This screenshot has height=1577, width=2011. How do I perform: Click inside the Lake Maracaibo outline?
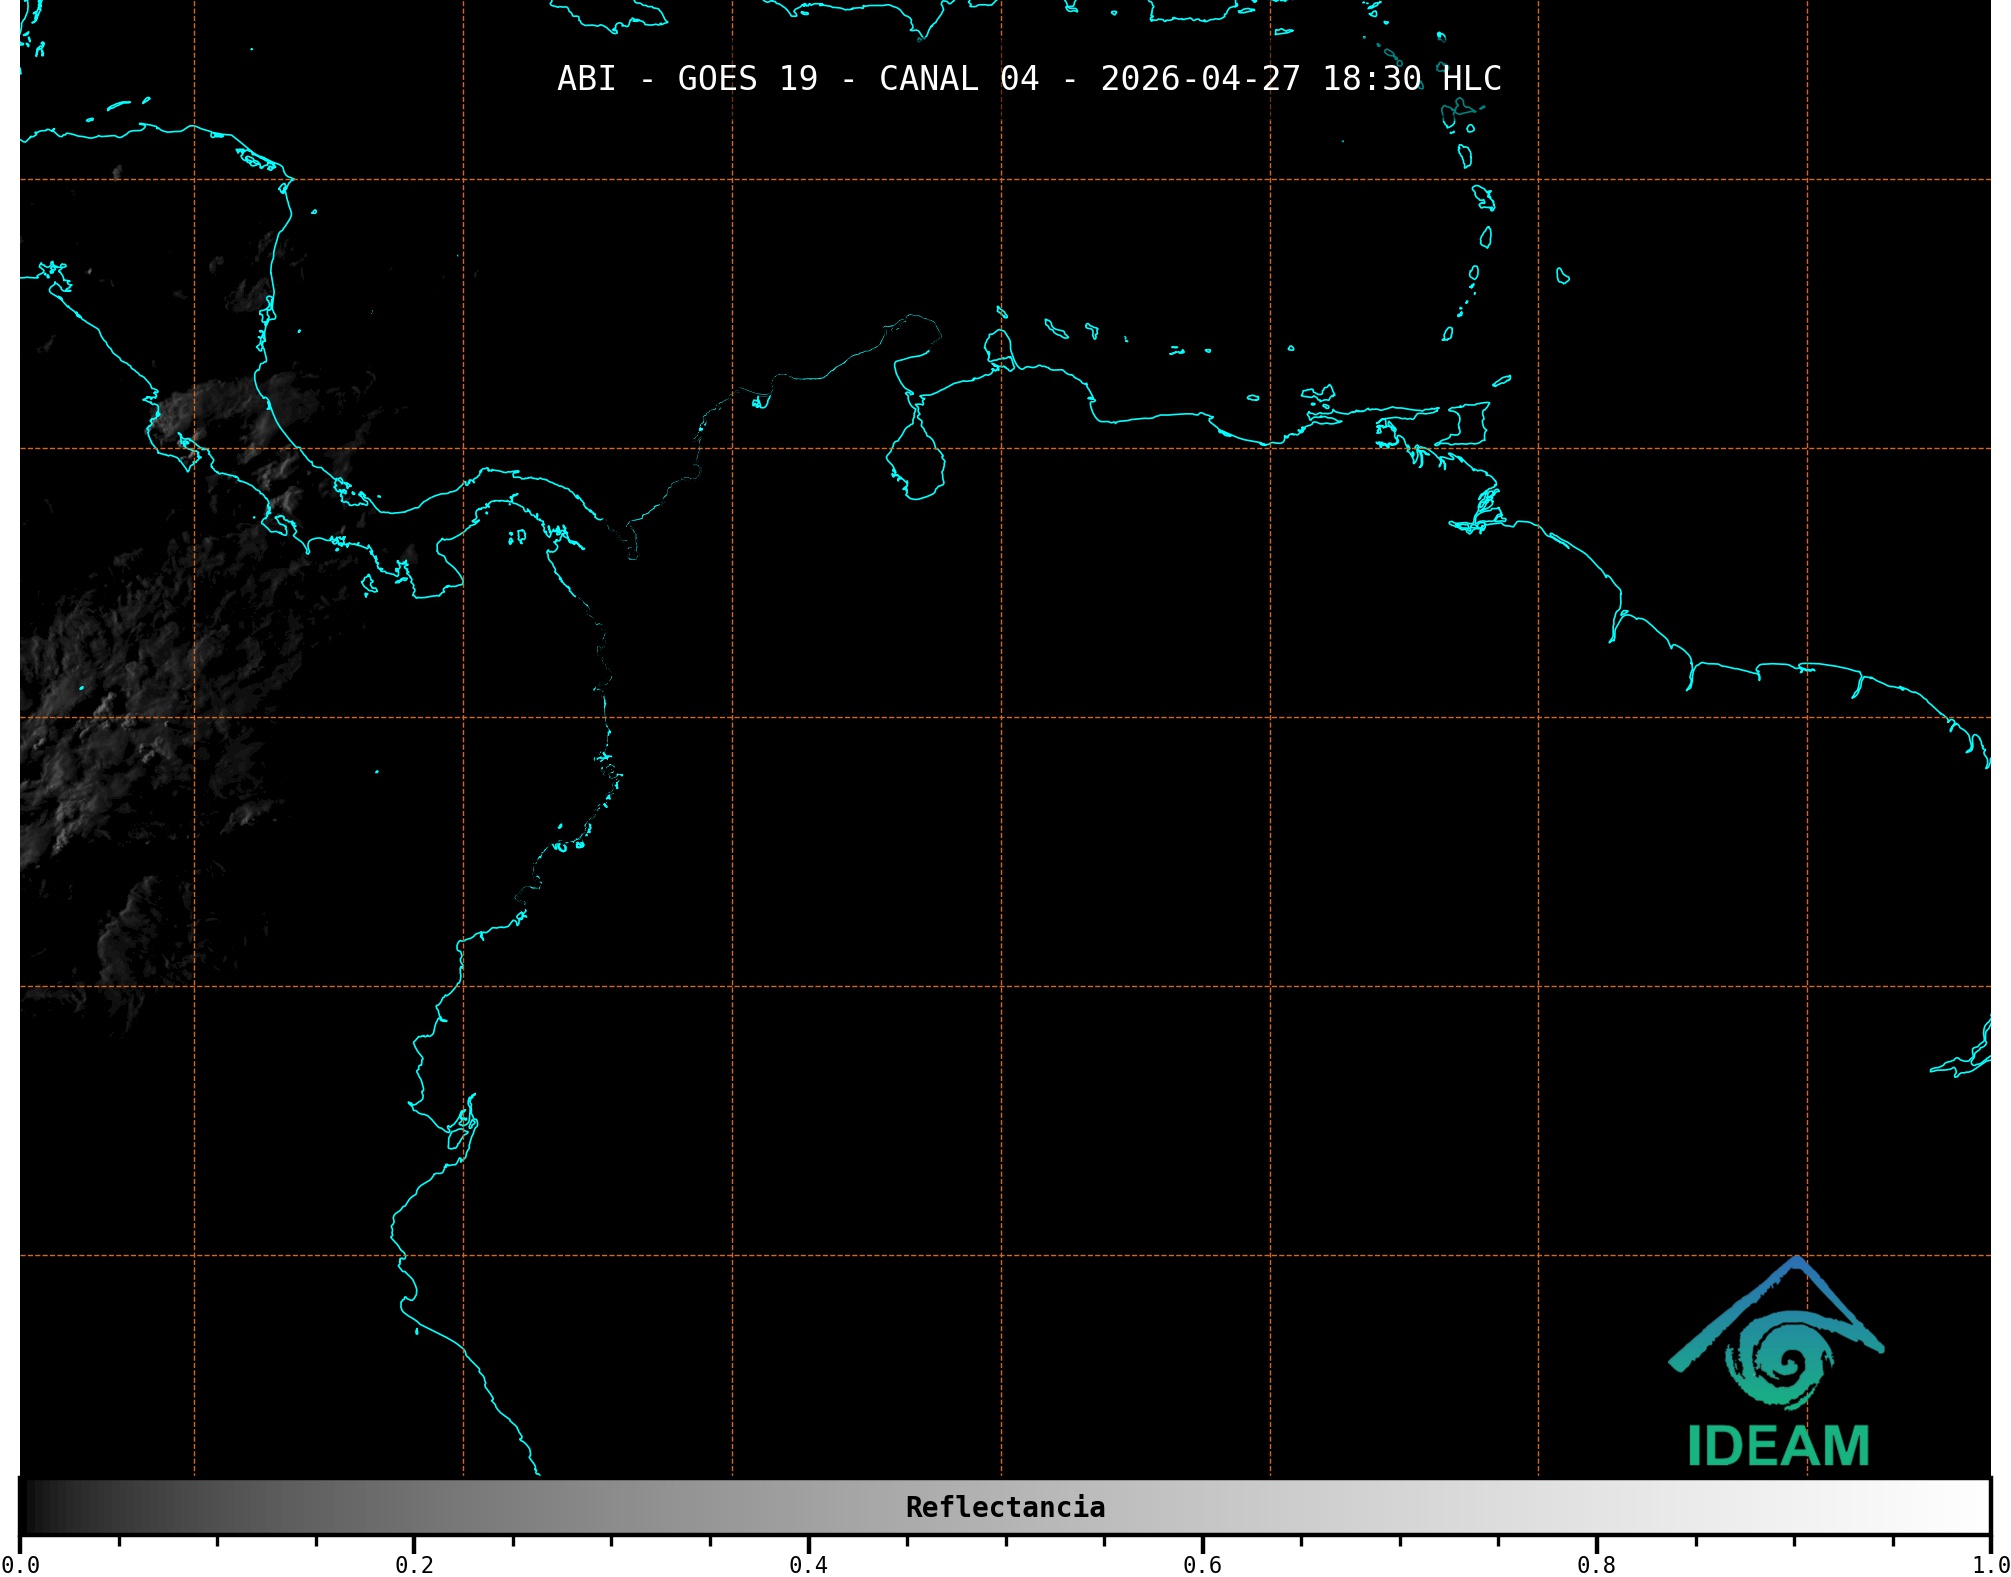(916, 465)
